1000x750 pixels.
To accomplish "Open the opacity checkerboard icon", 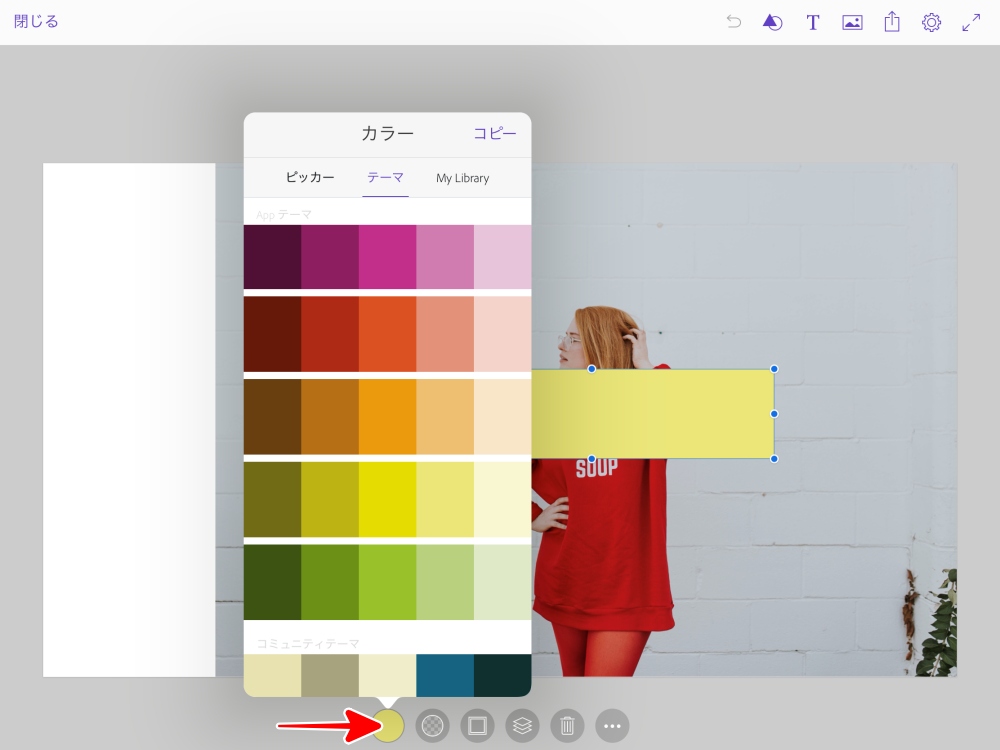I will pyautogui.click(x=432, y=726).
